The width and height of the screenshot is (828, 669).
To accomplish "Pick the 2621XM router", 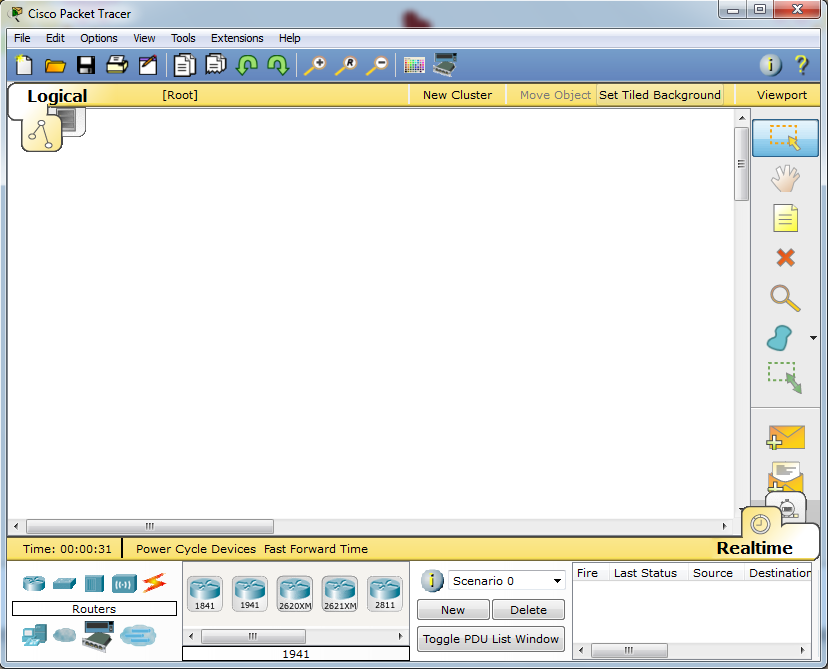I will coord(340,594).
